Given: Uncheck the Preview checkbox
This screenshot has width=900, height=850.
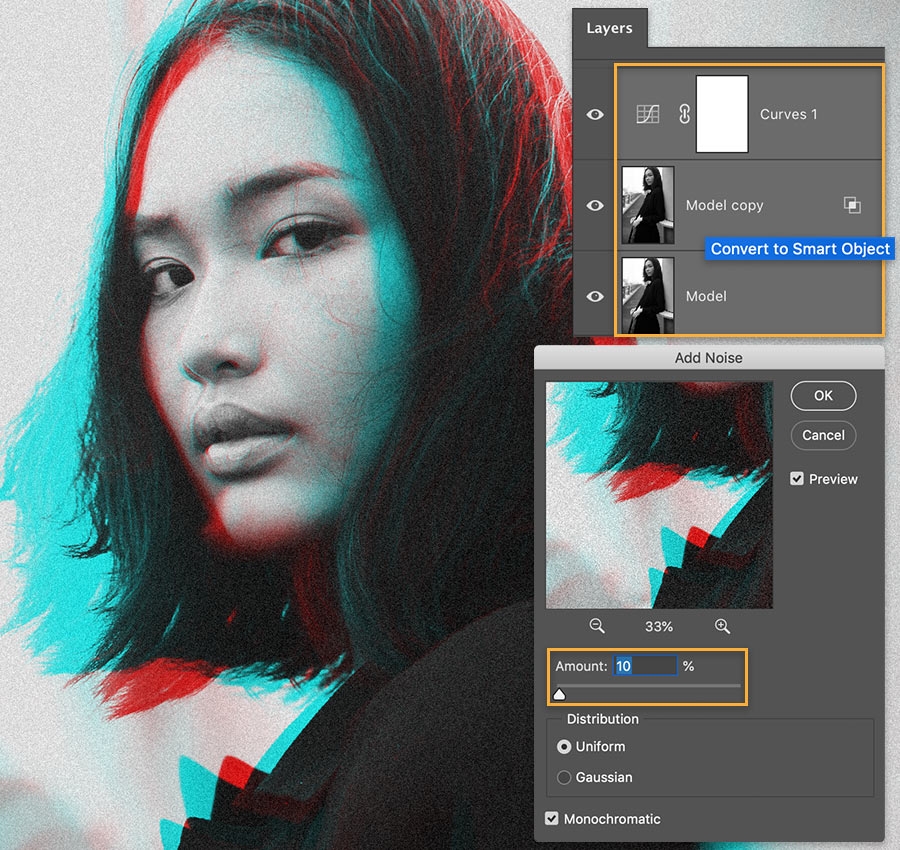Looking at the screenshot, I should pos(797,479).
